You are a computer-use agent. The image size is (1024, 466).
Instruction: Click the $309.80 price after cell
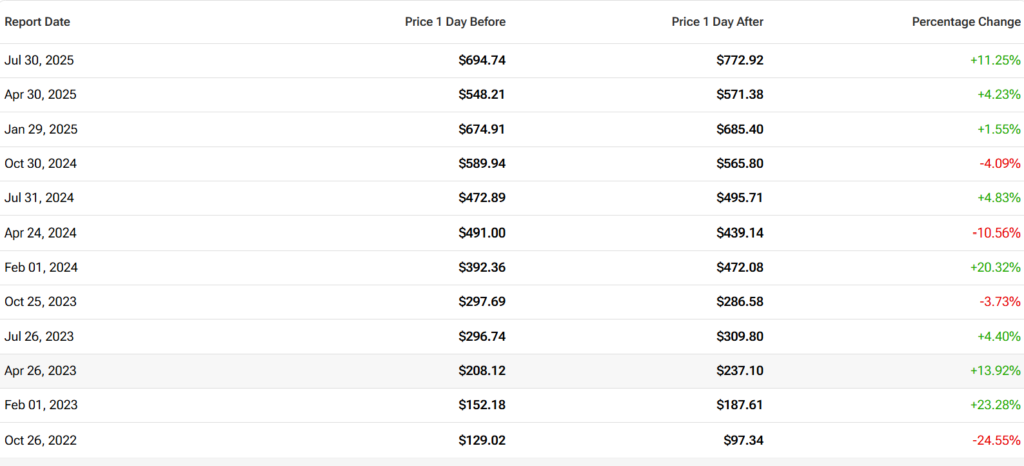(740, 336)
